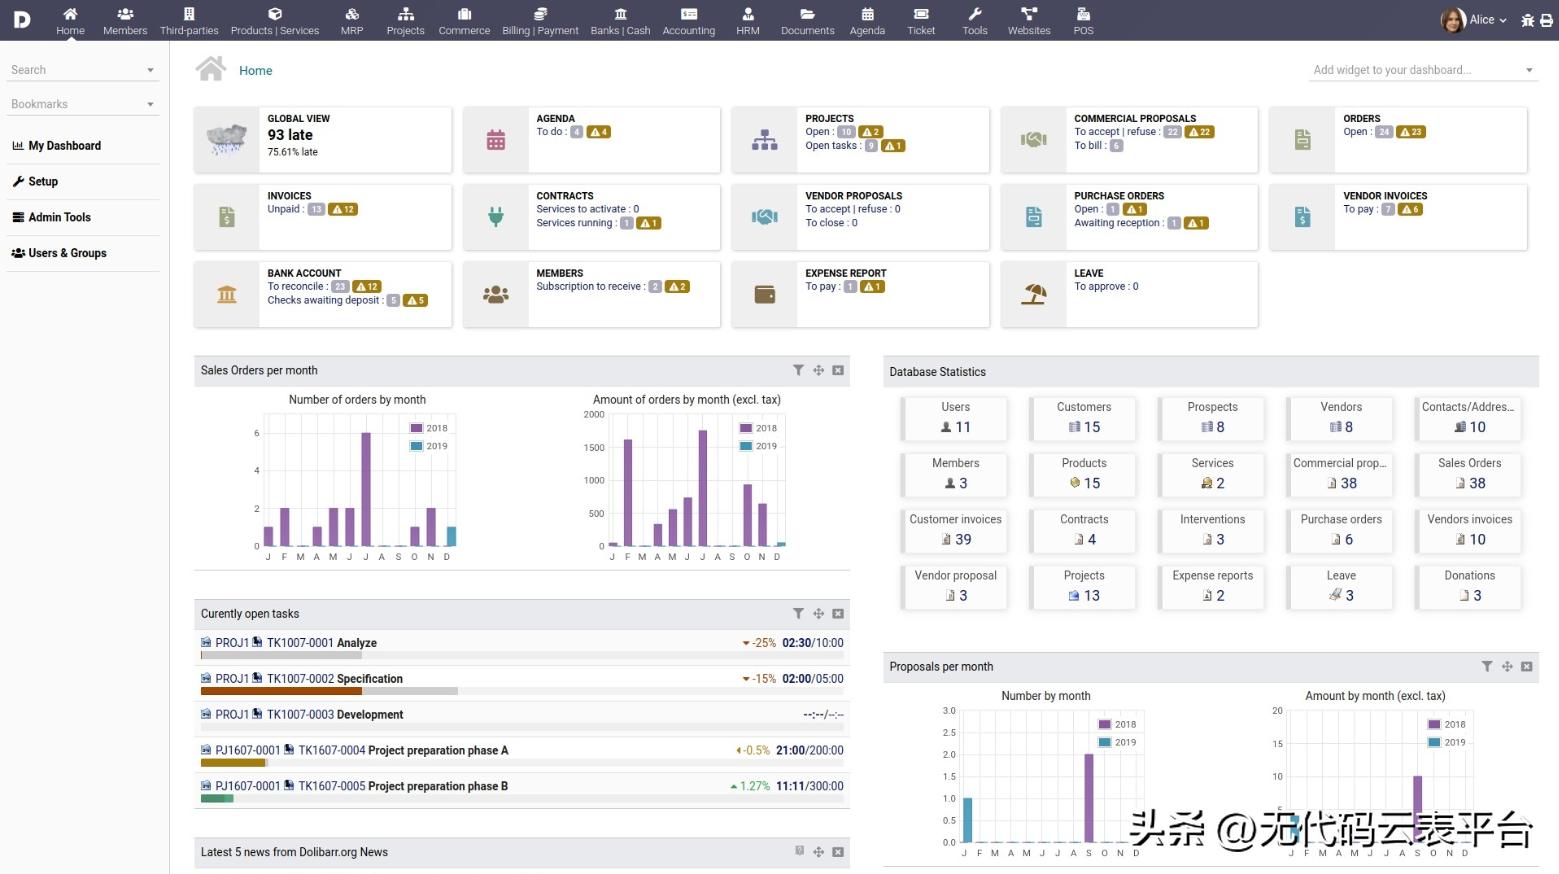The height and width of the screenshot is (874, 1559).
Task: Open the POS module icon
Action: [x=1083, y=14]
